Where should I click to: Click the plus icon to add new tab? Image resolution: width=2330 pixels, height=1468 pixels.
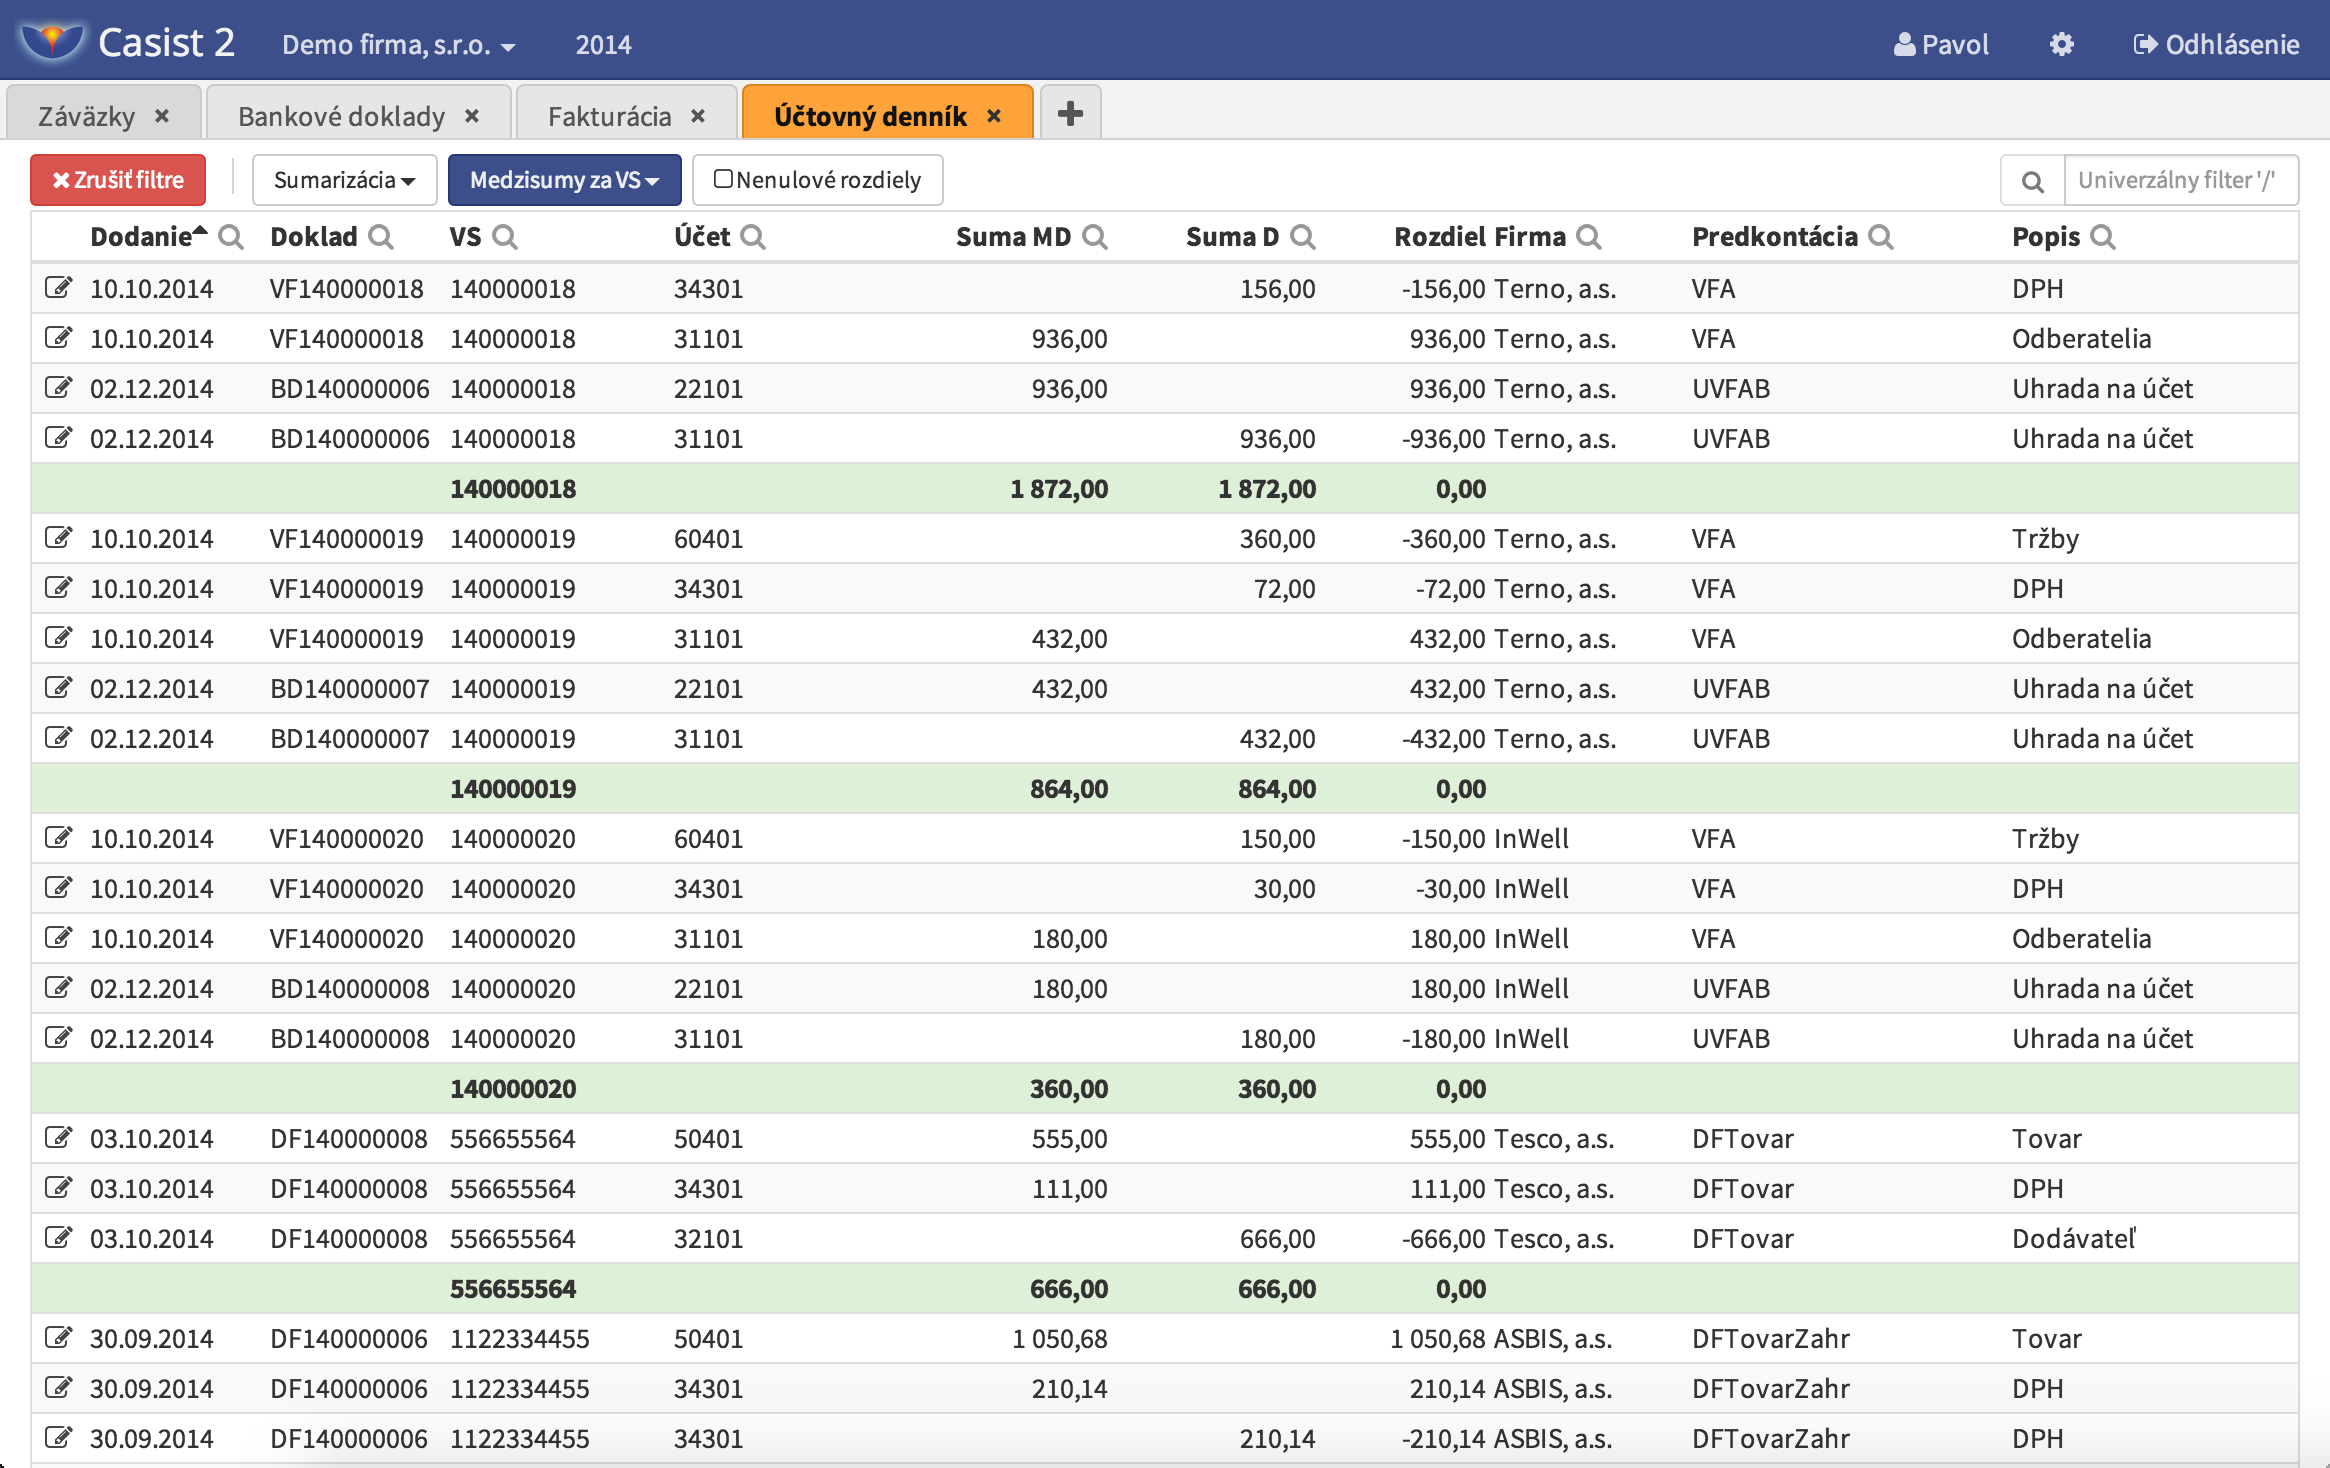(1070, 114)
